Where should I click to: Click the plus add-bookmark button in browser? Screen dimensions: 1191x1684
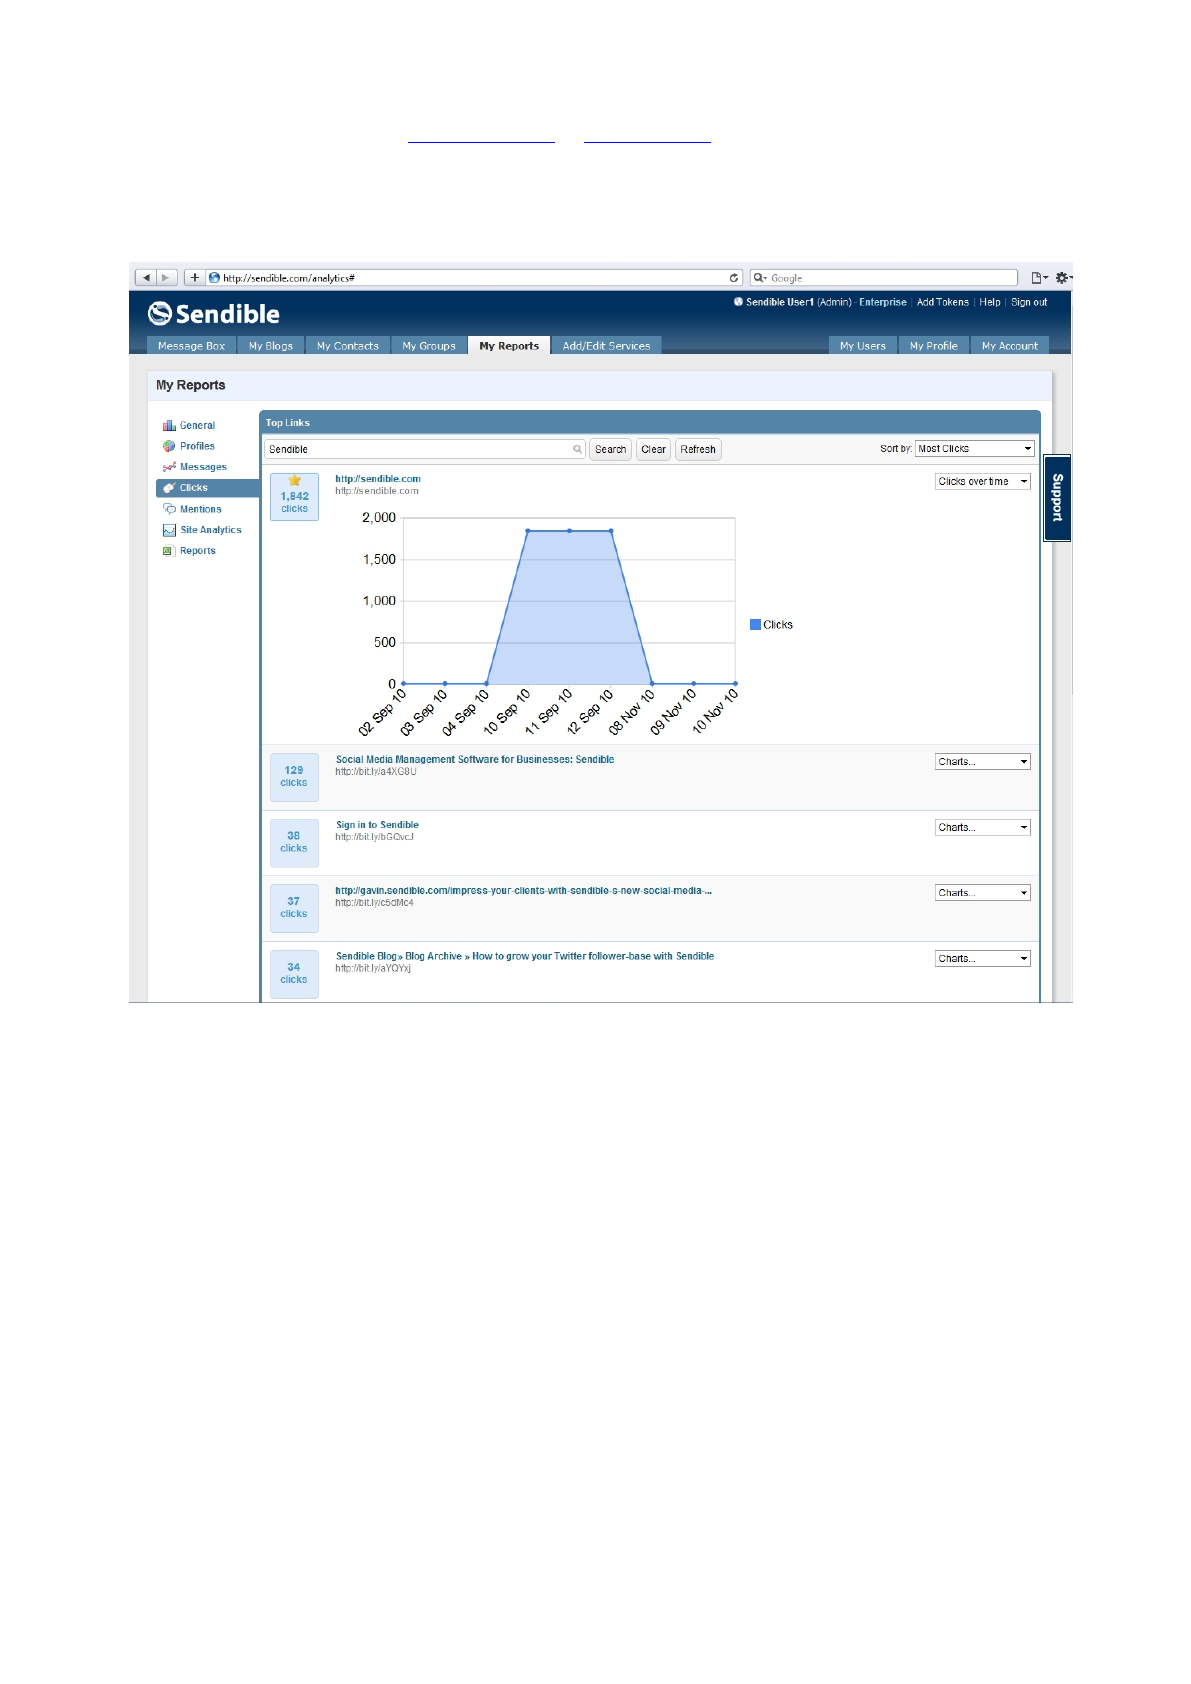[x=195, y=278]
